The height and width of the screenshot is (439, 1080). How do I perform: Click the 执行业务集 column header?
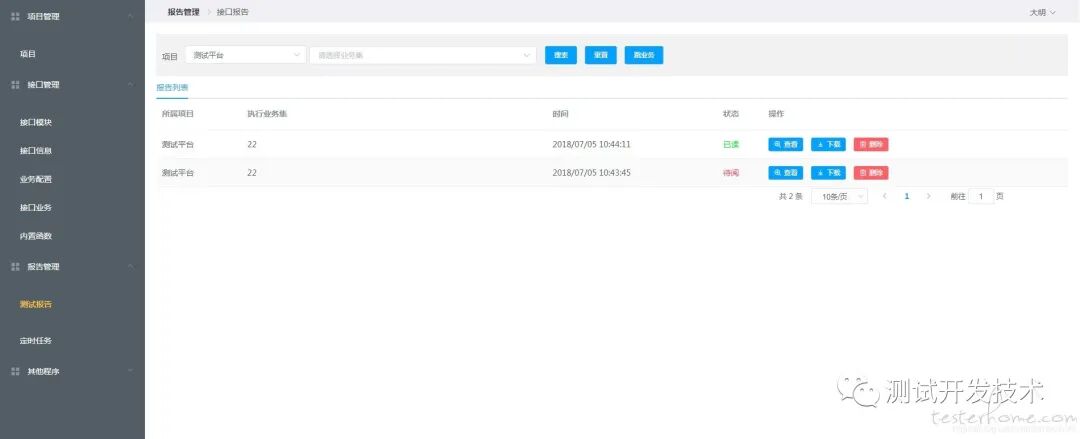[267, 114]
